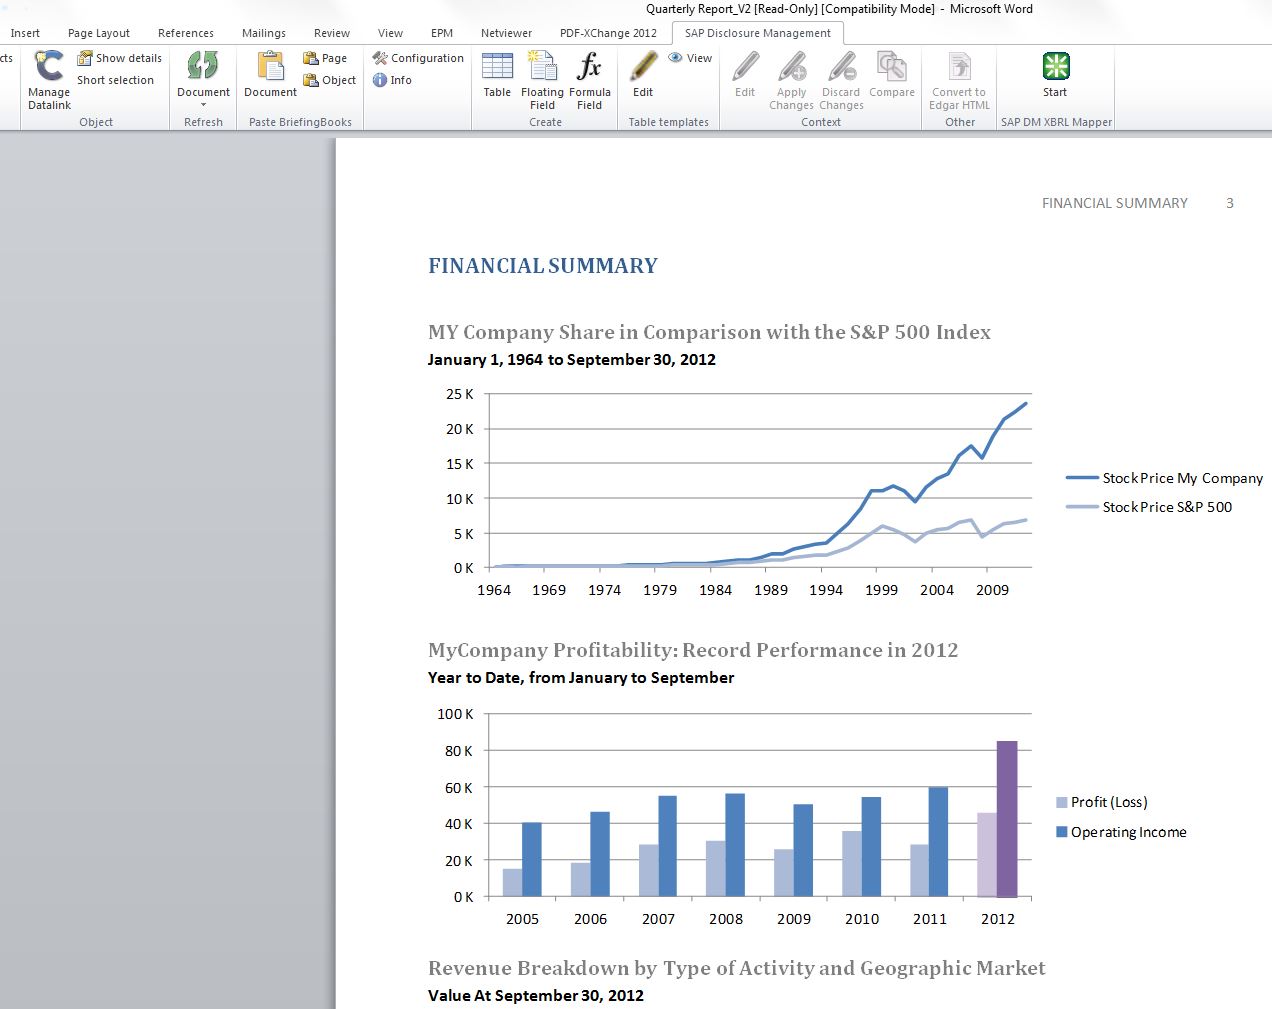1272x1009 pixels.
Task: Click the Stock Price S&P 500 legend line
Action: (x=1082, y=507)
